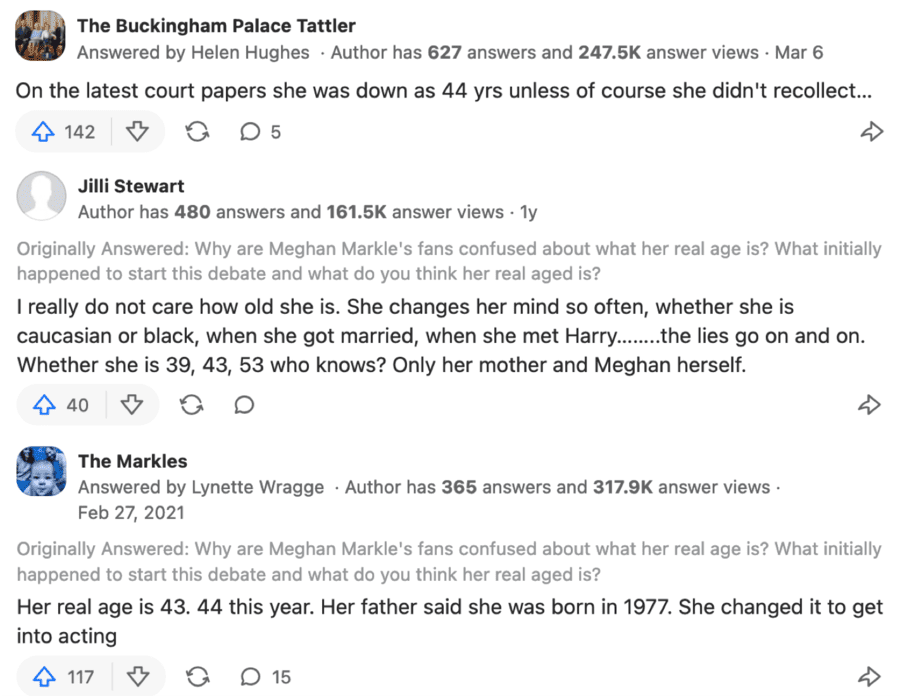Downvote Jilli Stewart's answer
The height and width of the screenshot is (696, 900).
click(132, 405)
